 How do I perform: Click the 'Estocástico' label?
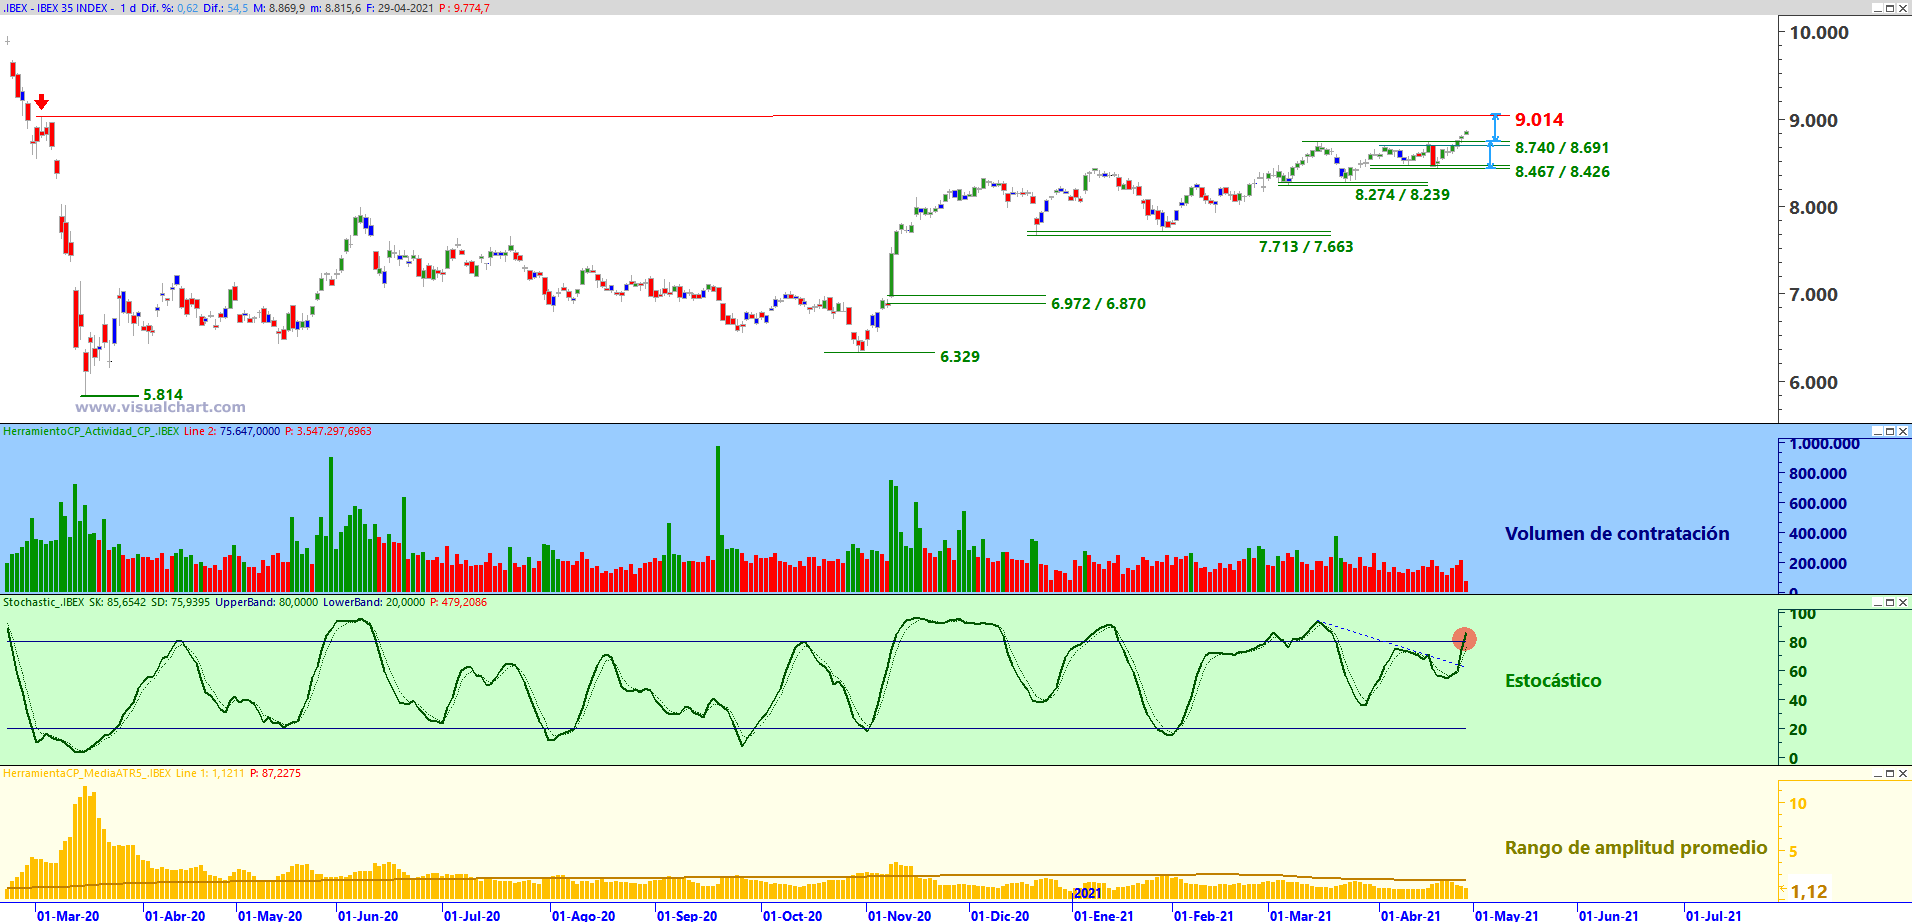click(1553, 681)
